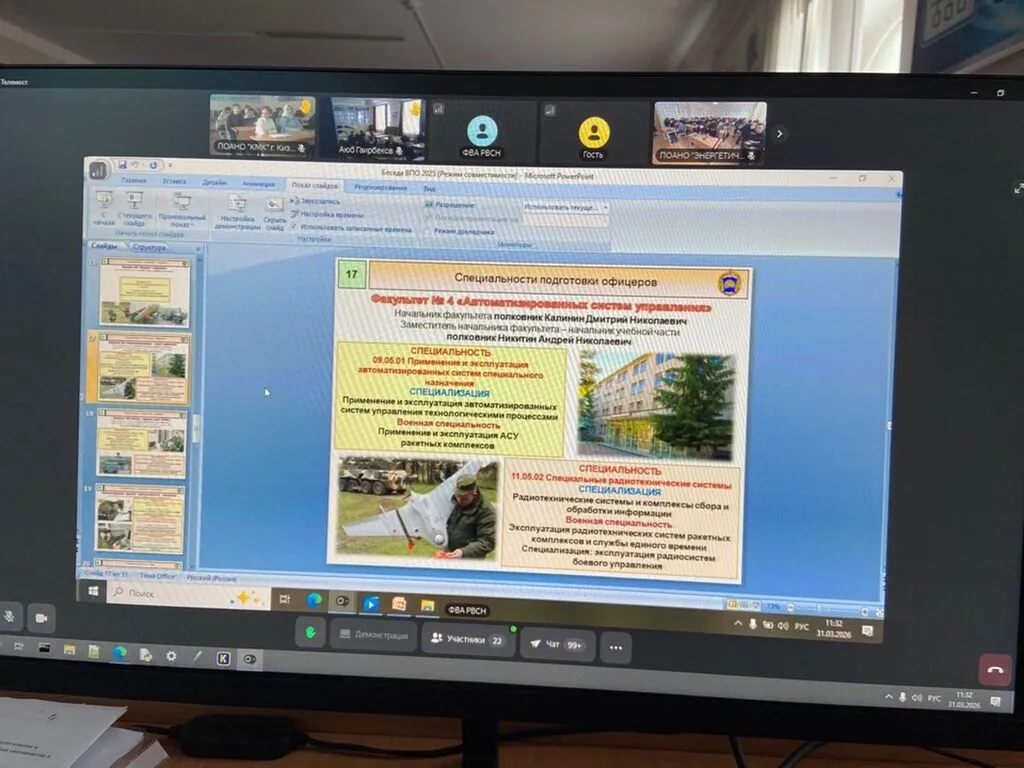Switch to the 'Рецензирование' ribbon tab
The width and height of the screenshot is (1024, 768).
[380, 187]
